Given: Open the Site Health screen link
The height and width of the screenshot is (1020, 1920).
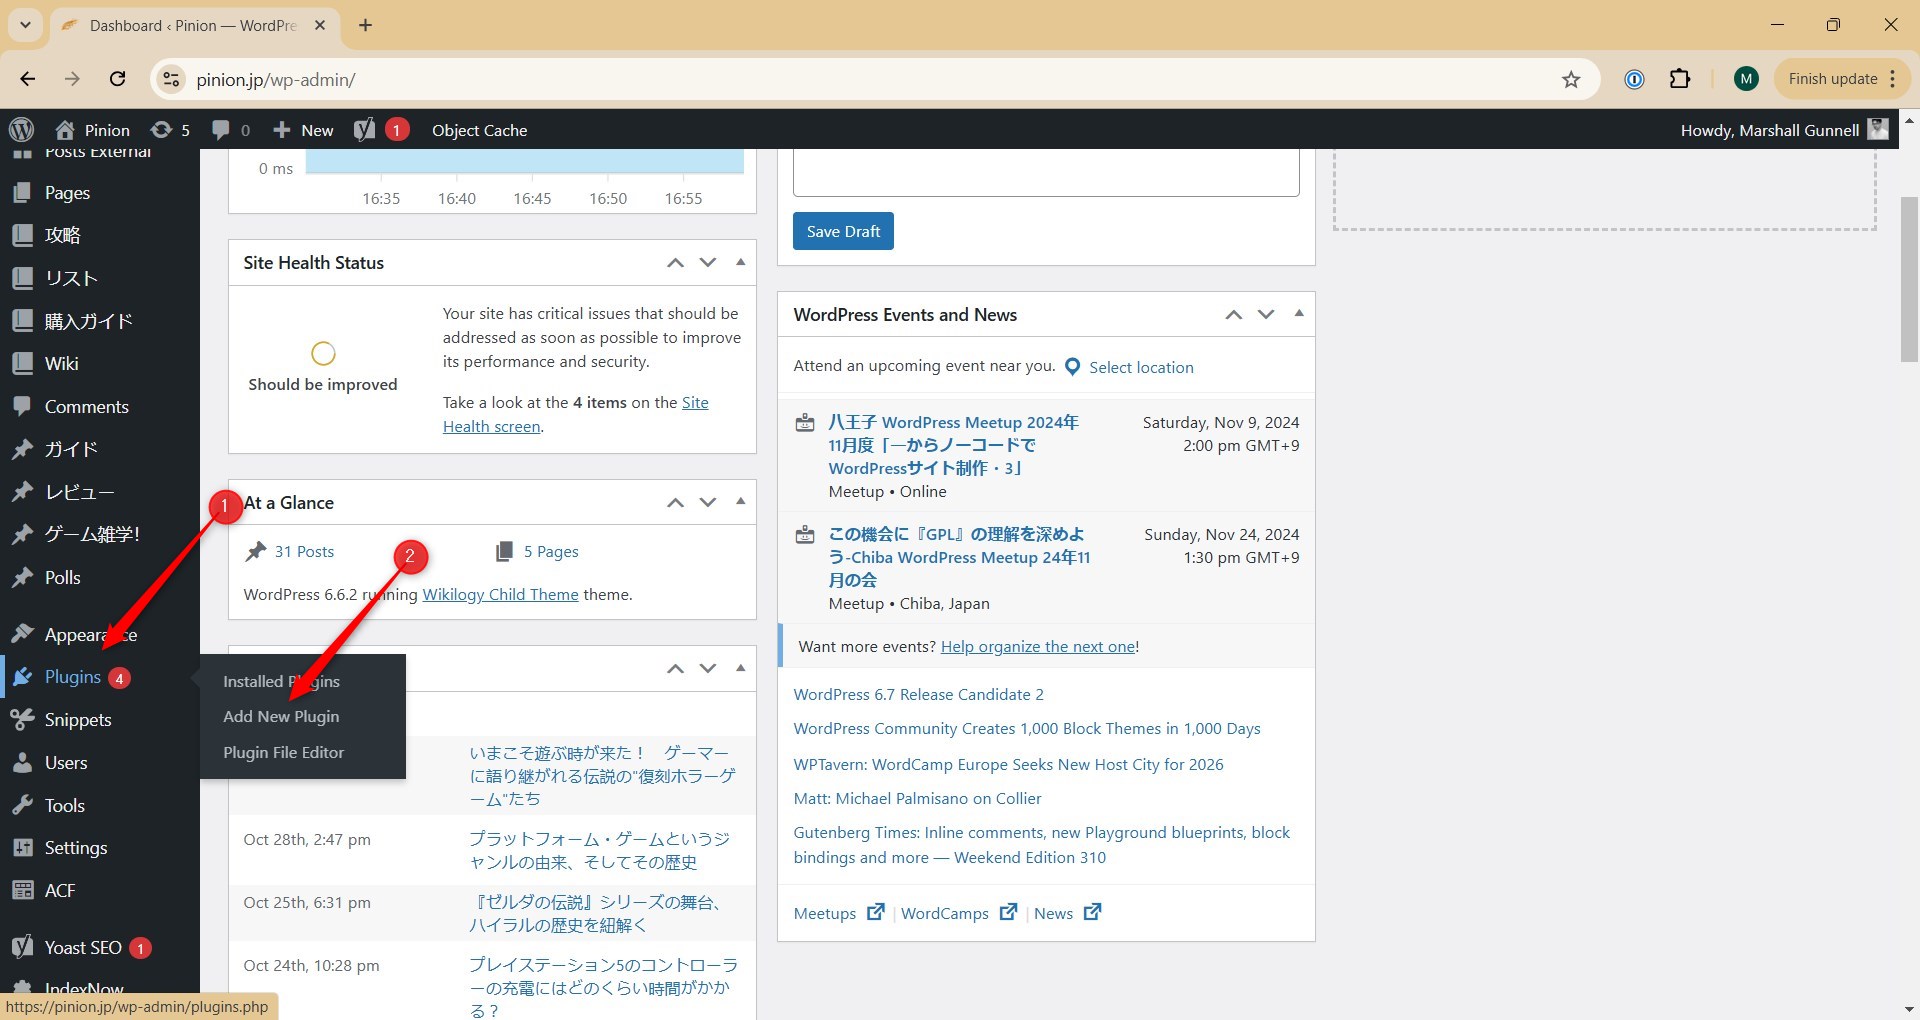Looking at the screenshot, I should [x=576, y=414].
